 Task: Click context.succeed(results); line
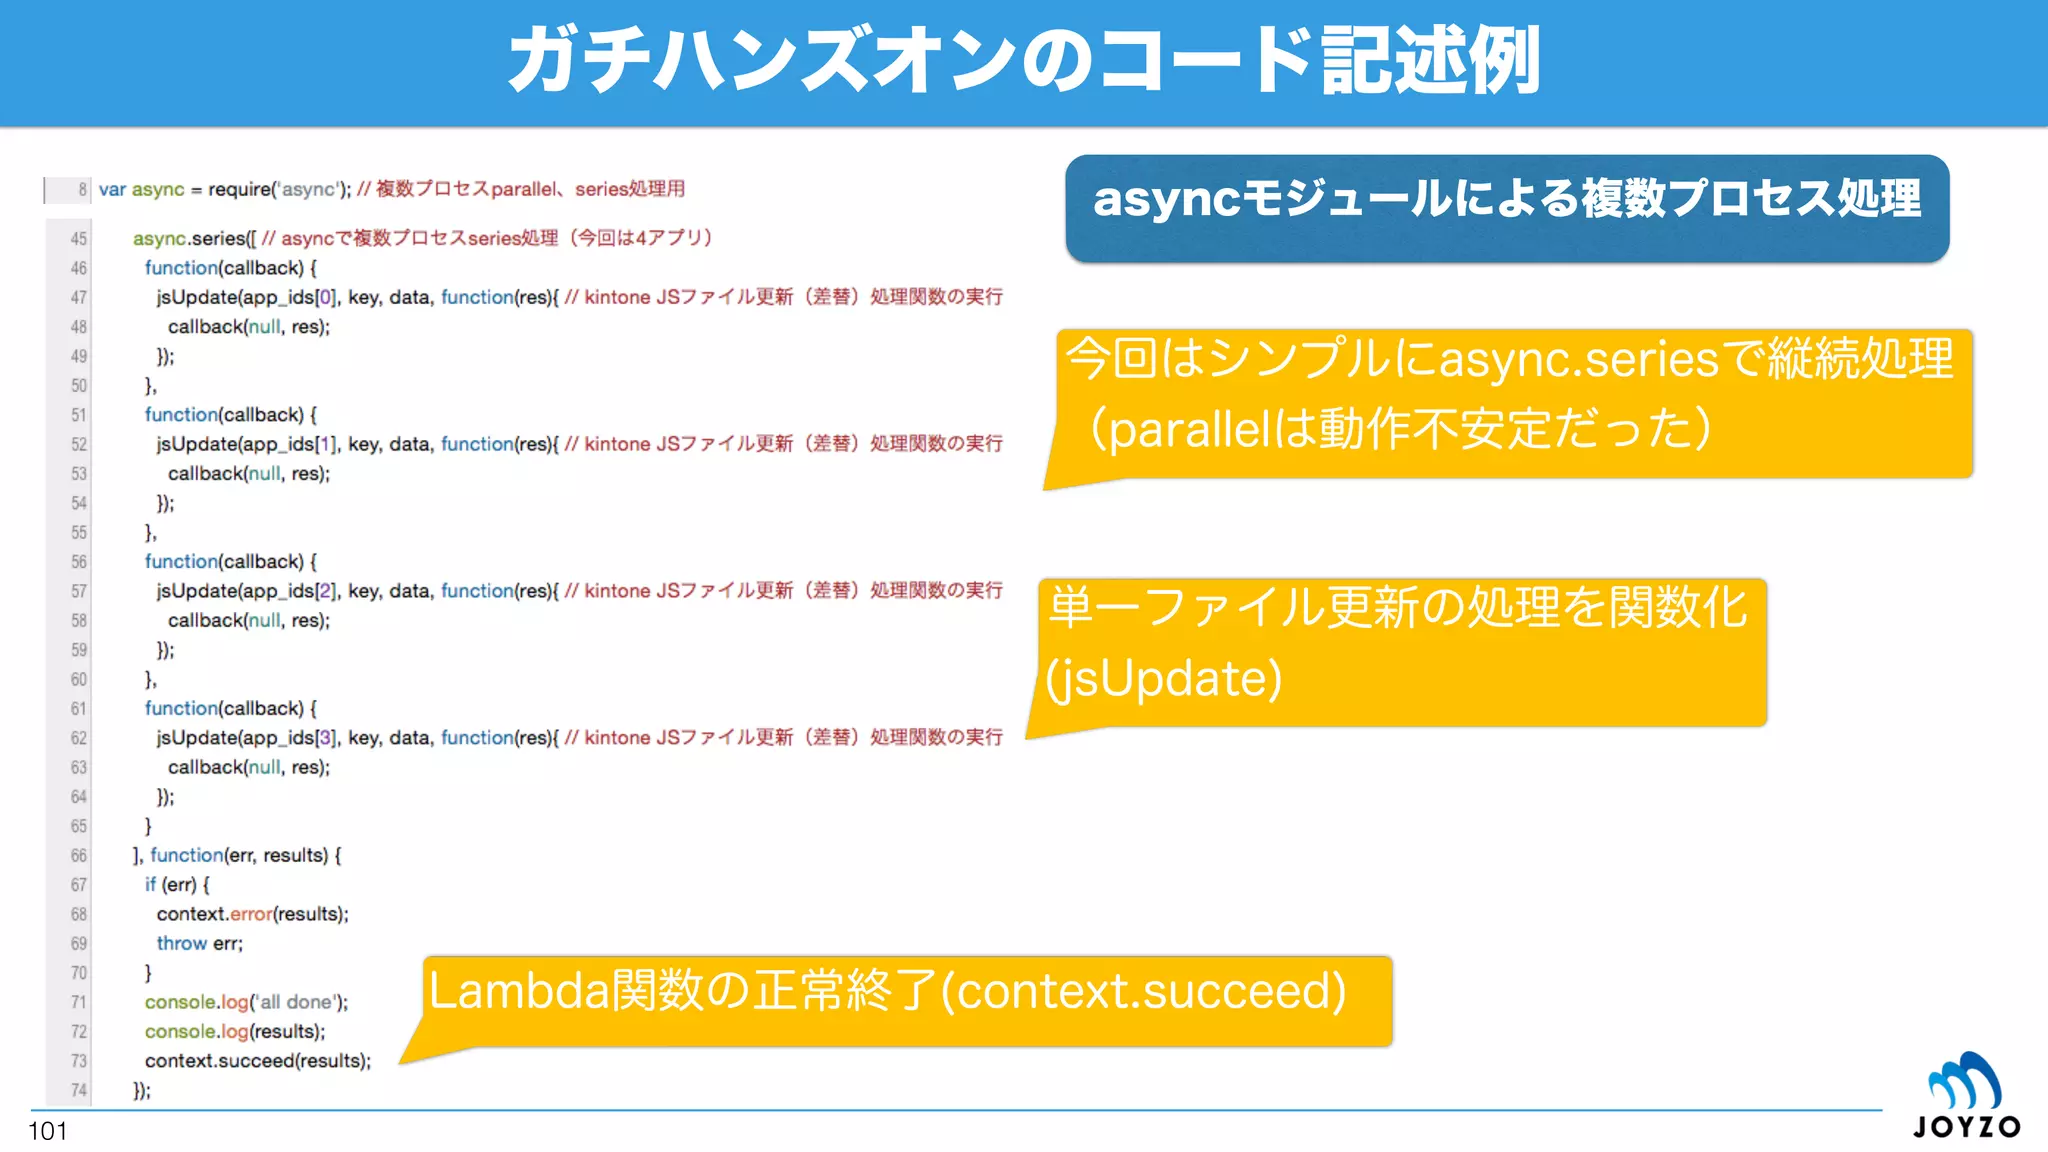click(x=258, y=1061)
